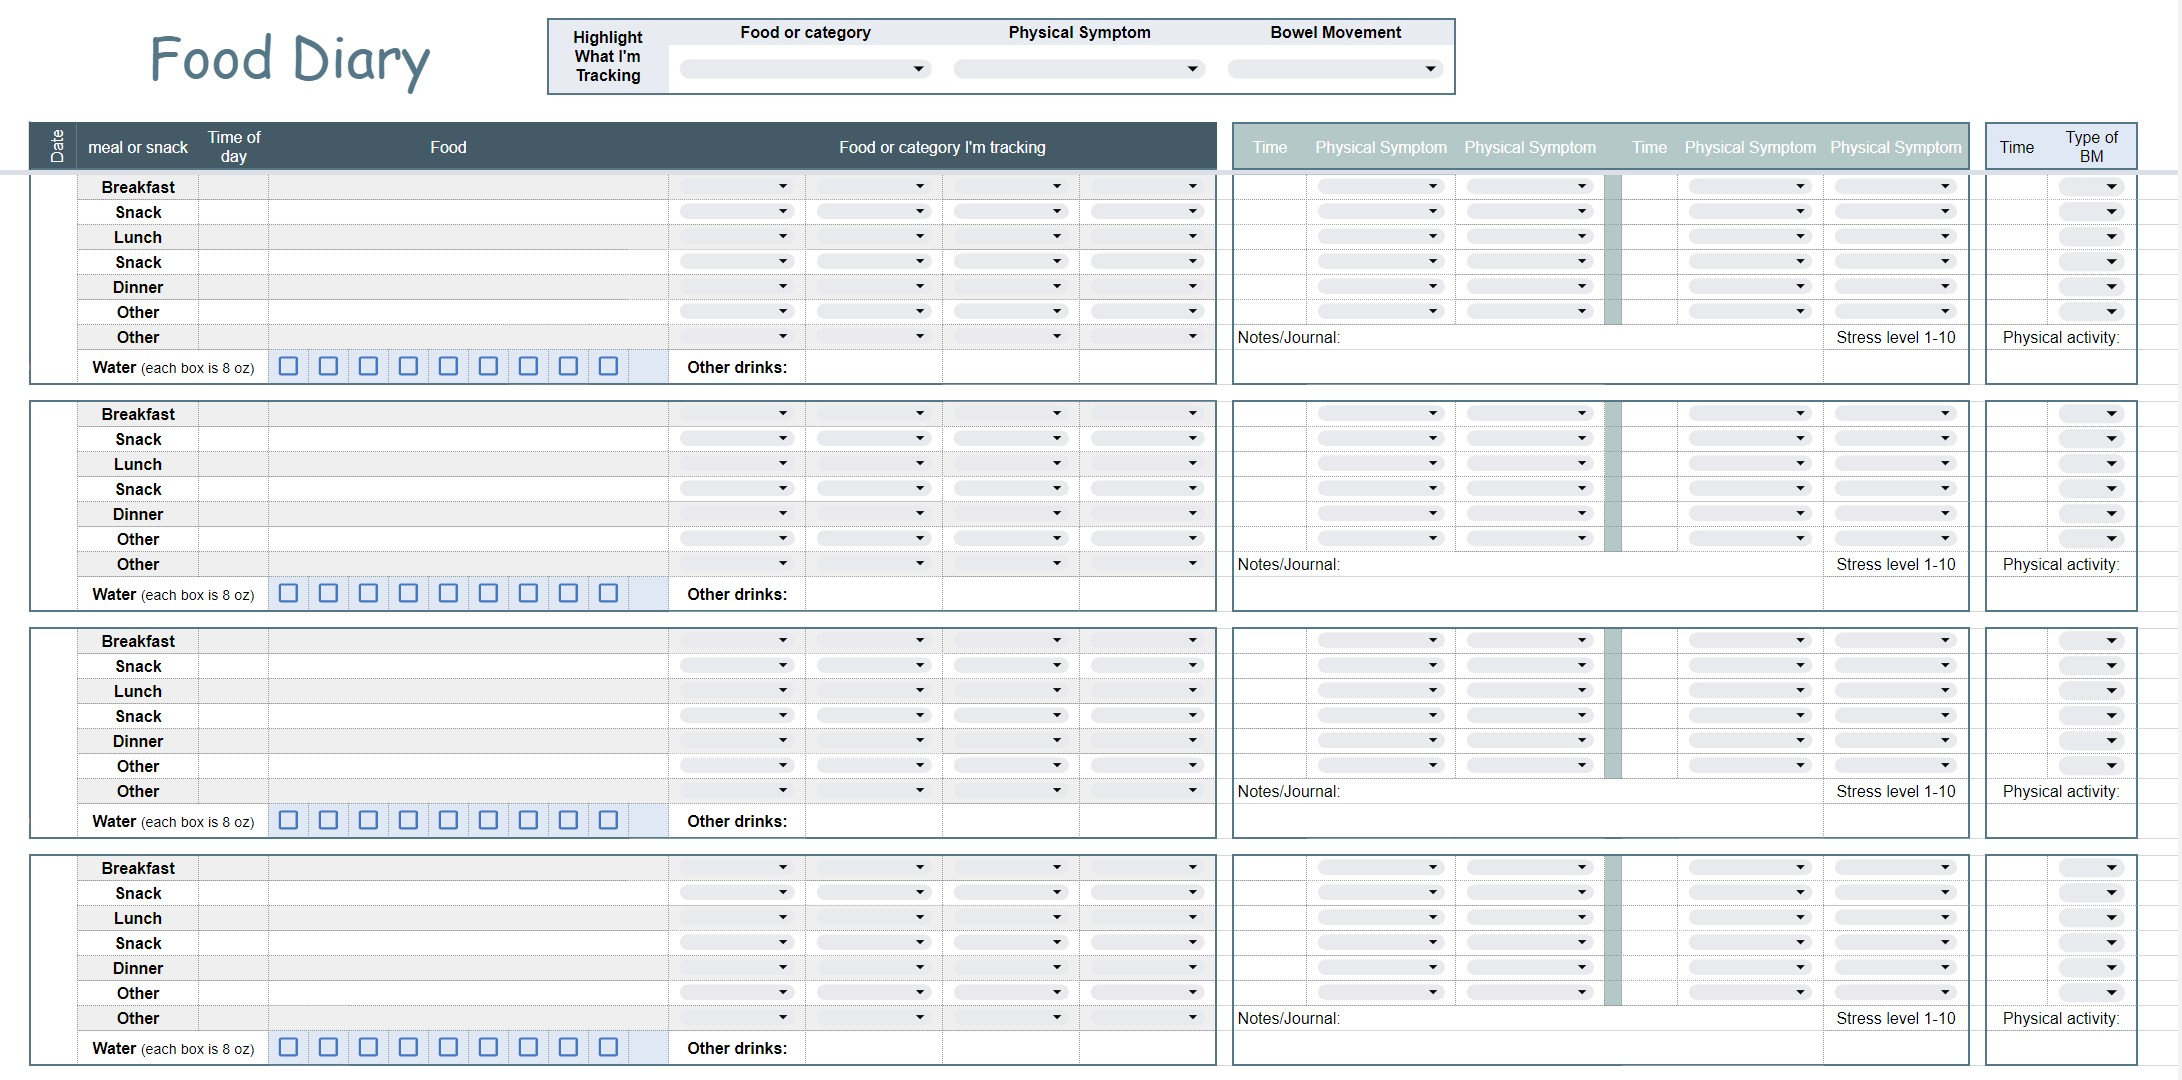Expand the Dinner category dropdown in the second day
Screen dimensions: 2182x1080
[x=735, y=513]
